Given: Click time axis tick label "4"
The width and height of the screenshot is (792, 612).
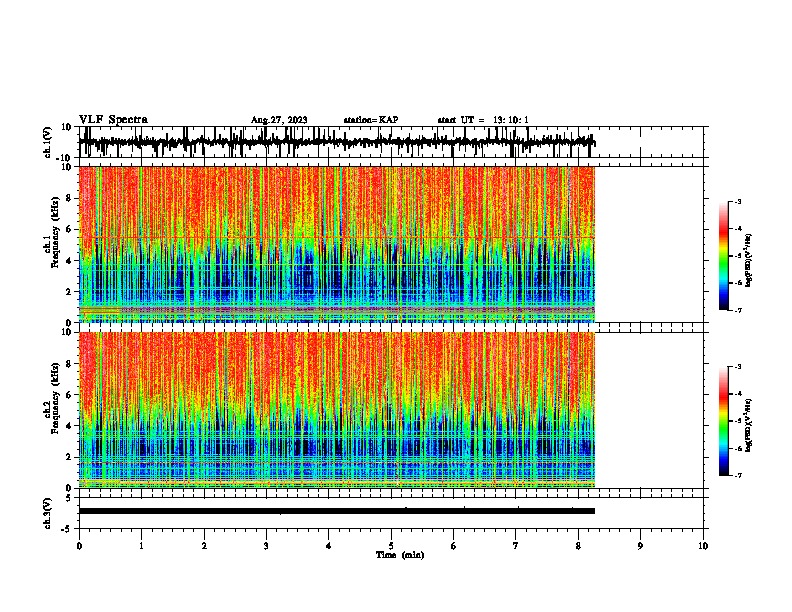Looking at the screenshot, I should 329,546.
